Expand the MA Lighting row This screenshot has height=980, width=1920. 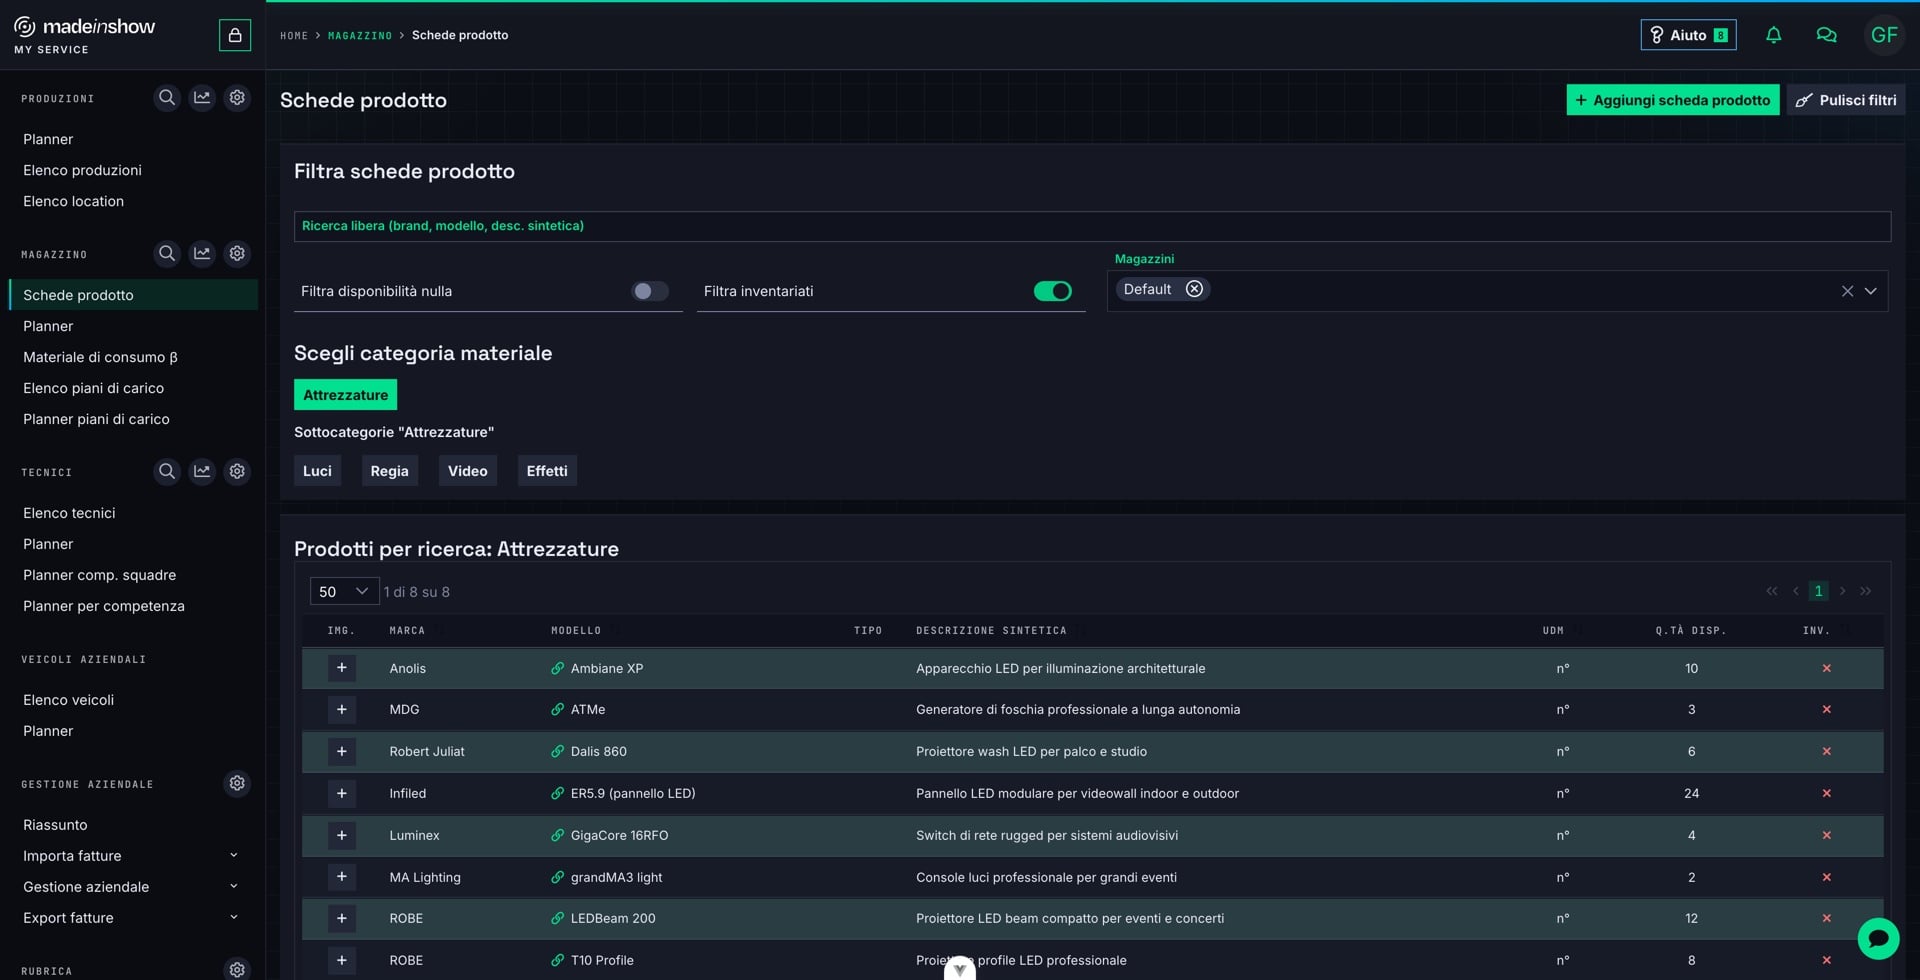(x=342, y=877)
